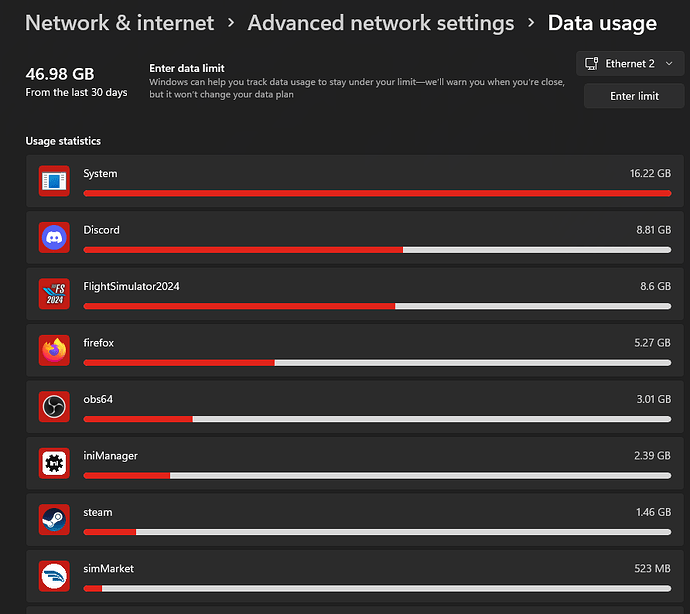Click the Usage statistics heading

pyautogui.click(x=63, y=141)
